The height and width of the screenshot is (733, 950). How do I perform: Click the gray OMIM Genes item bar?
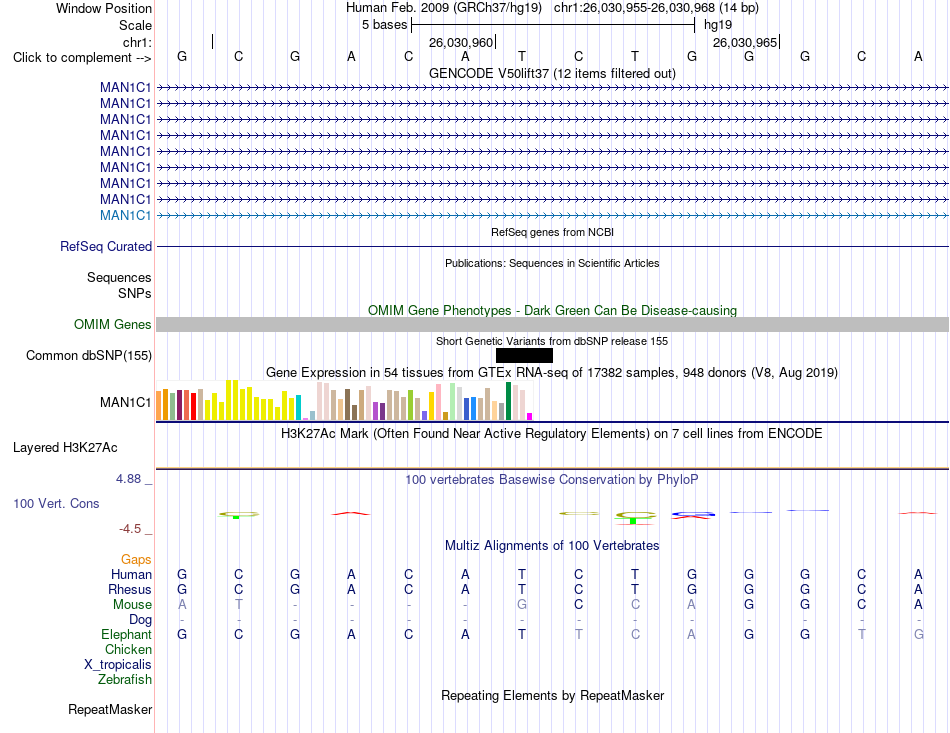point(552,325)
